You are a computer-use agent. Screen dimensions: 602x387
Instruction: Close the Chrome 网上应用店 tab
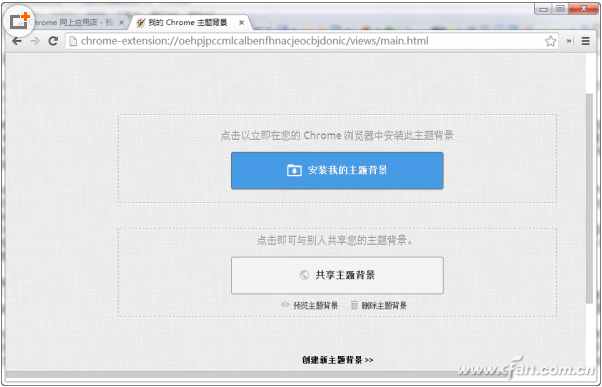click(121, 23)
